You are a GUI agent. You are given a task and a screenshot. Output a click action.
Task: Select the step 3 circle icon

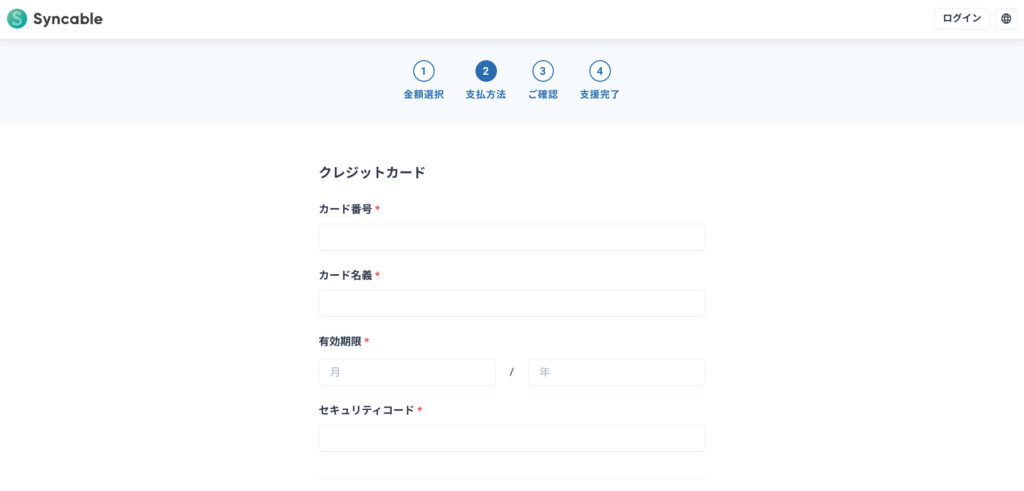pyautogui.click(x=542, y=71)
